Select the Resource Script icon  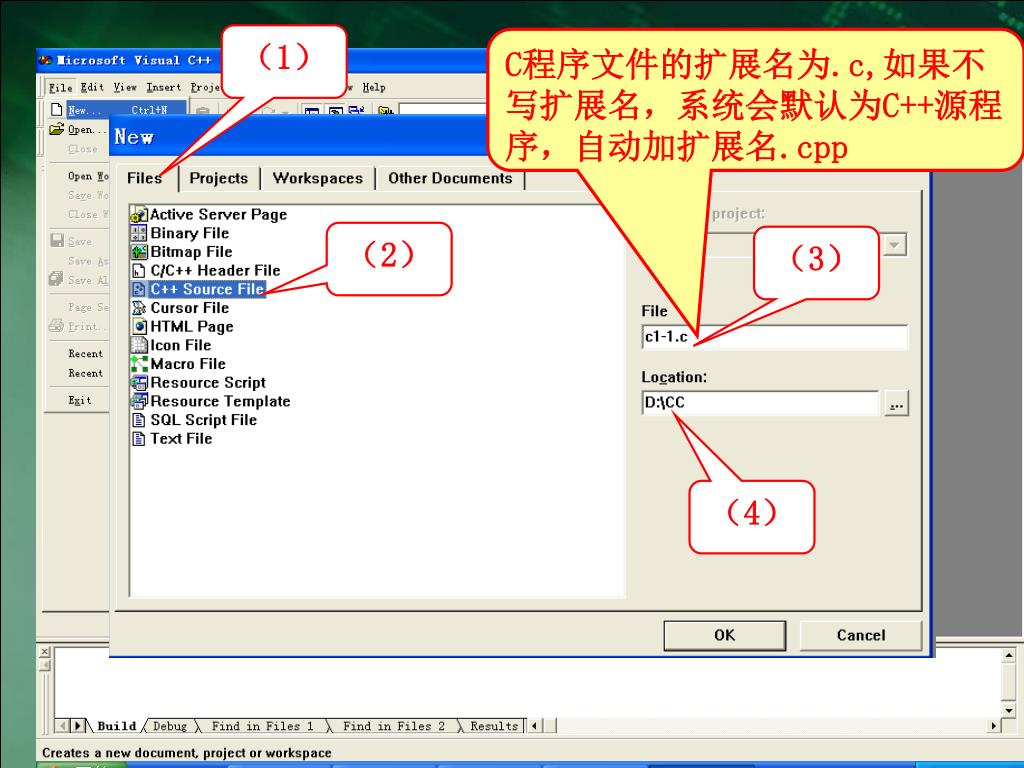139,383
